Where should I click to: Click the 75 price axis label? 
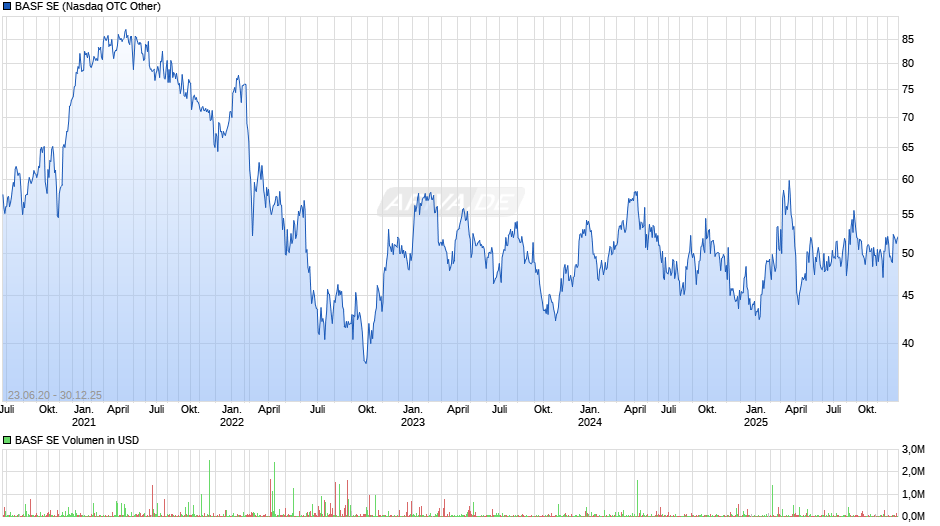click(x=908, y=90)
